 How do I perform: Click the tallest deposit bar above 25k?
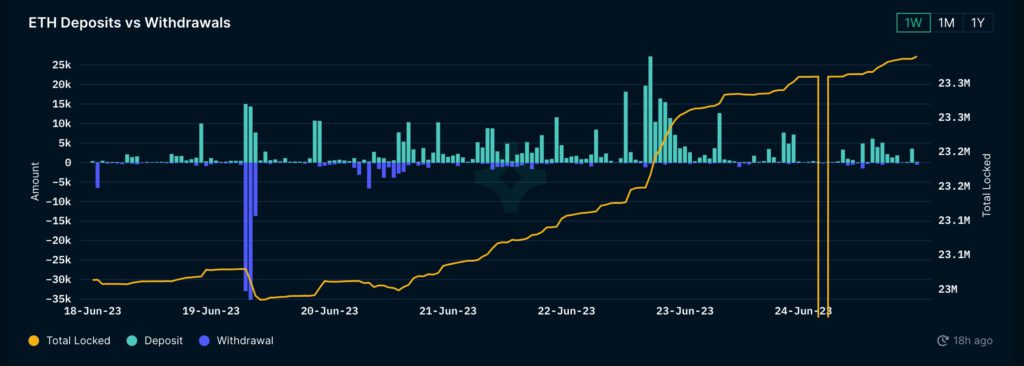coord(650,110)
